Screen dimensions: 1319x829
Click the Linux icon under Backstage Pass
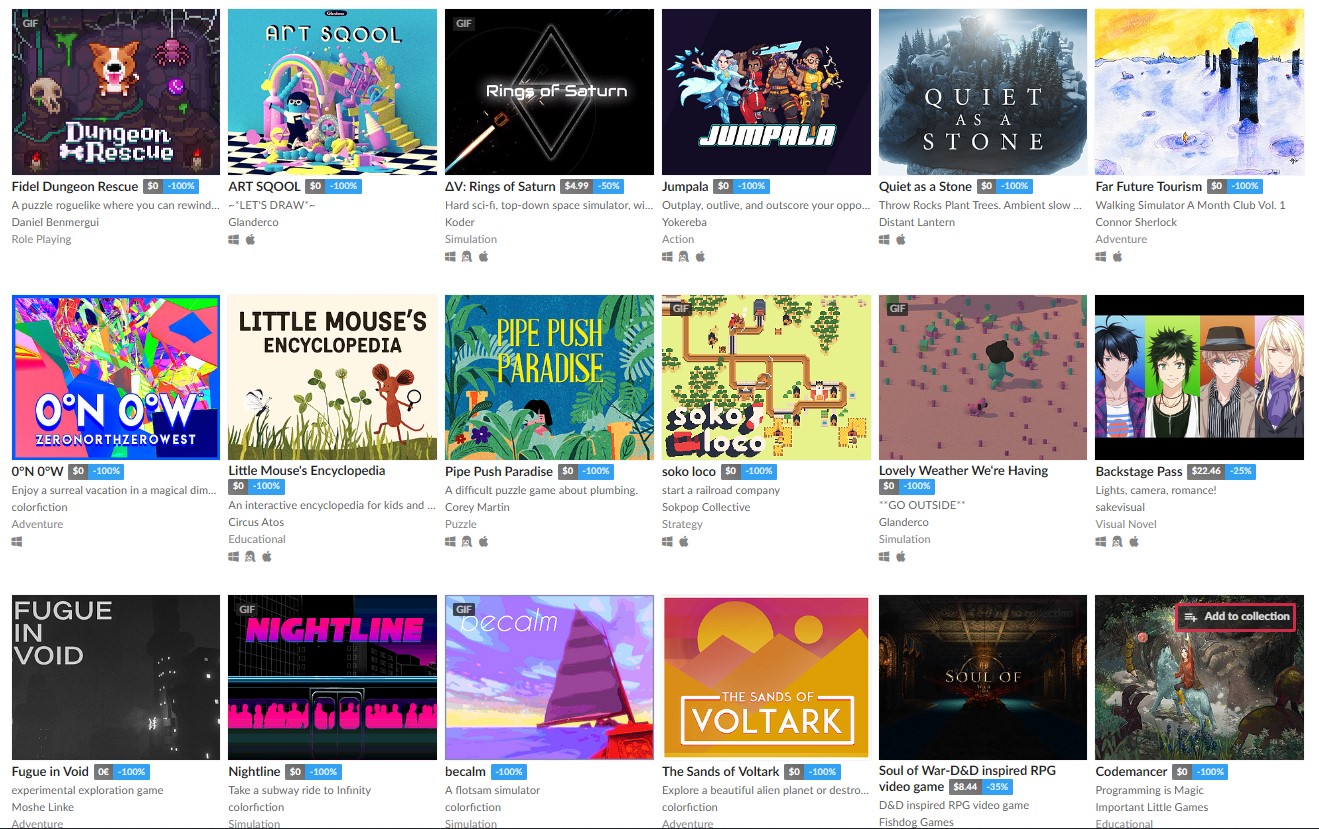pos(1117,542)
